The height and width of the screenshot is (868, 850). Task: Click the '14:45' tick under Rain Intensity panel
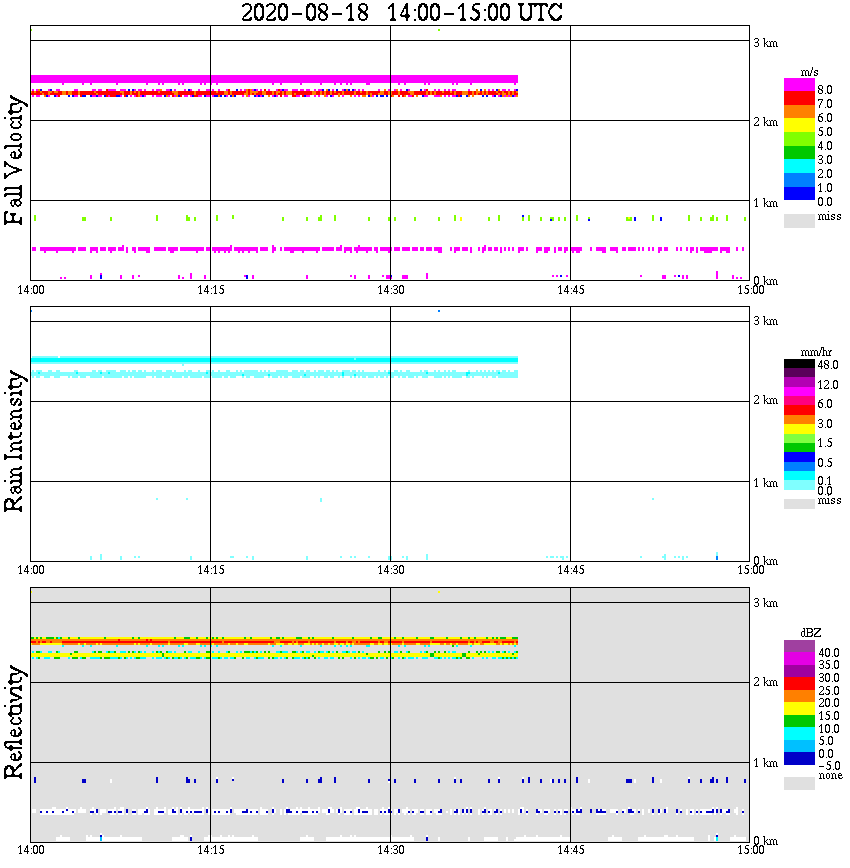coord(570,570)
